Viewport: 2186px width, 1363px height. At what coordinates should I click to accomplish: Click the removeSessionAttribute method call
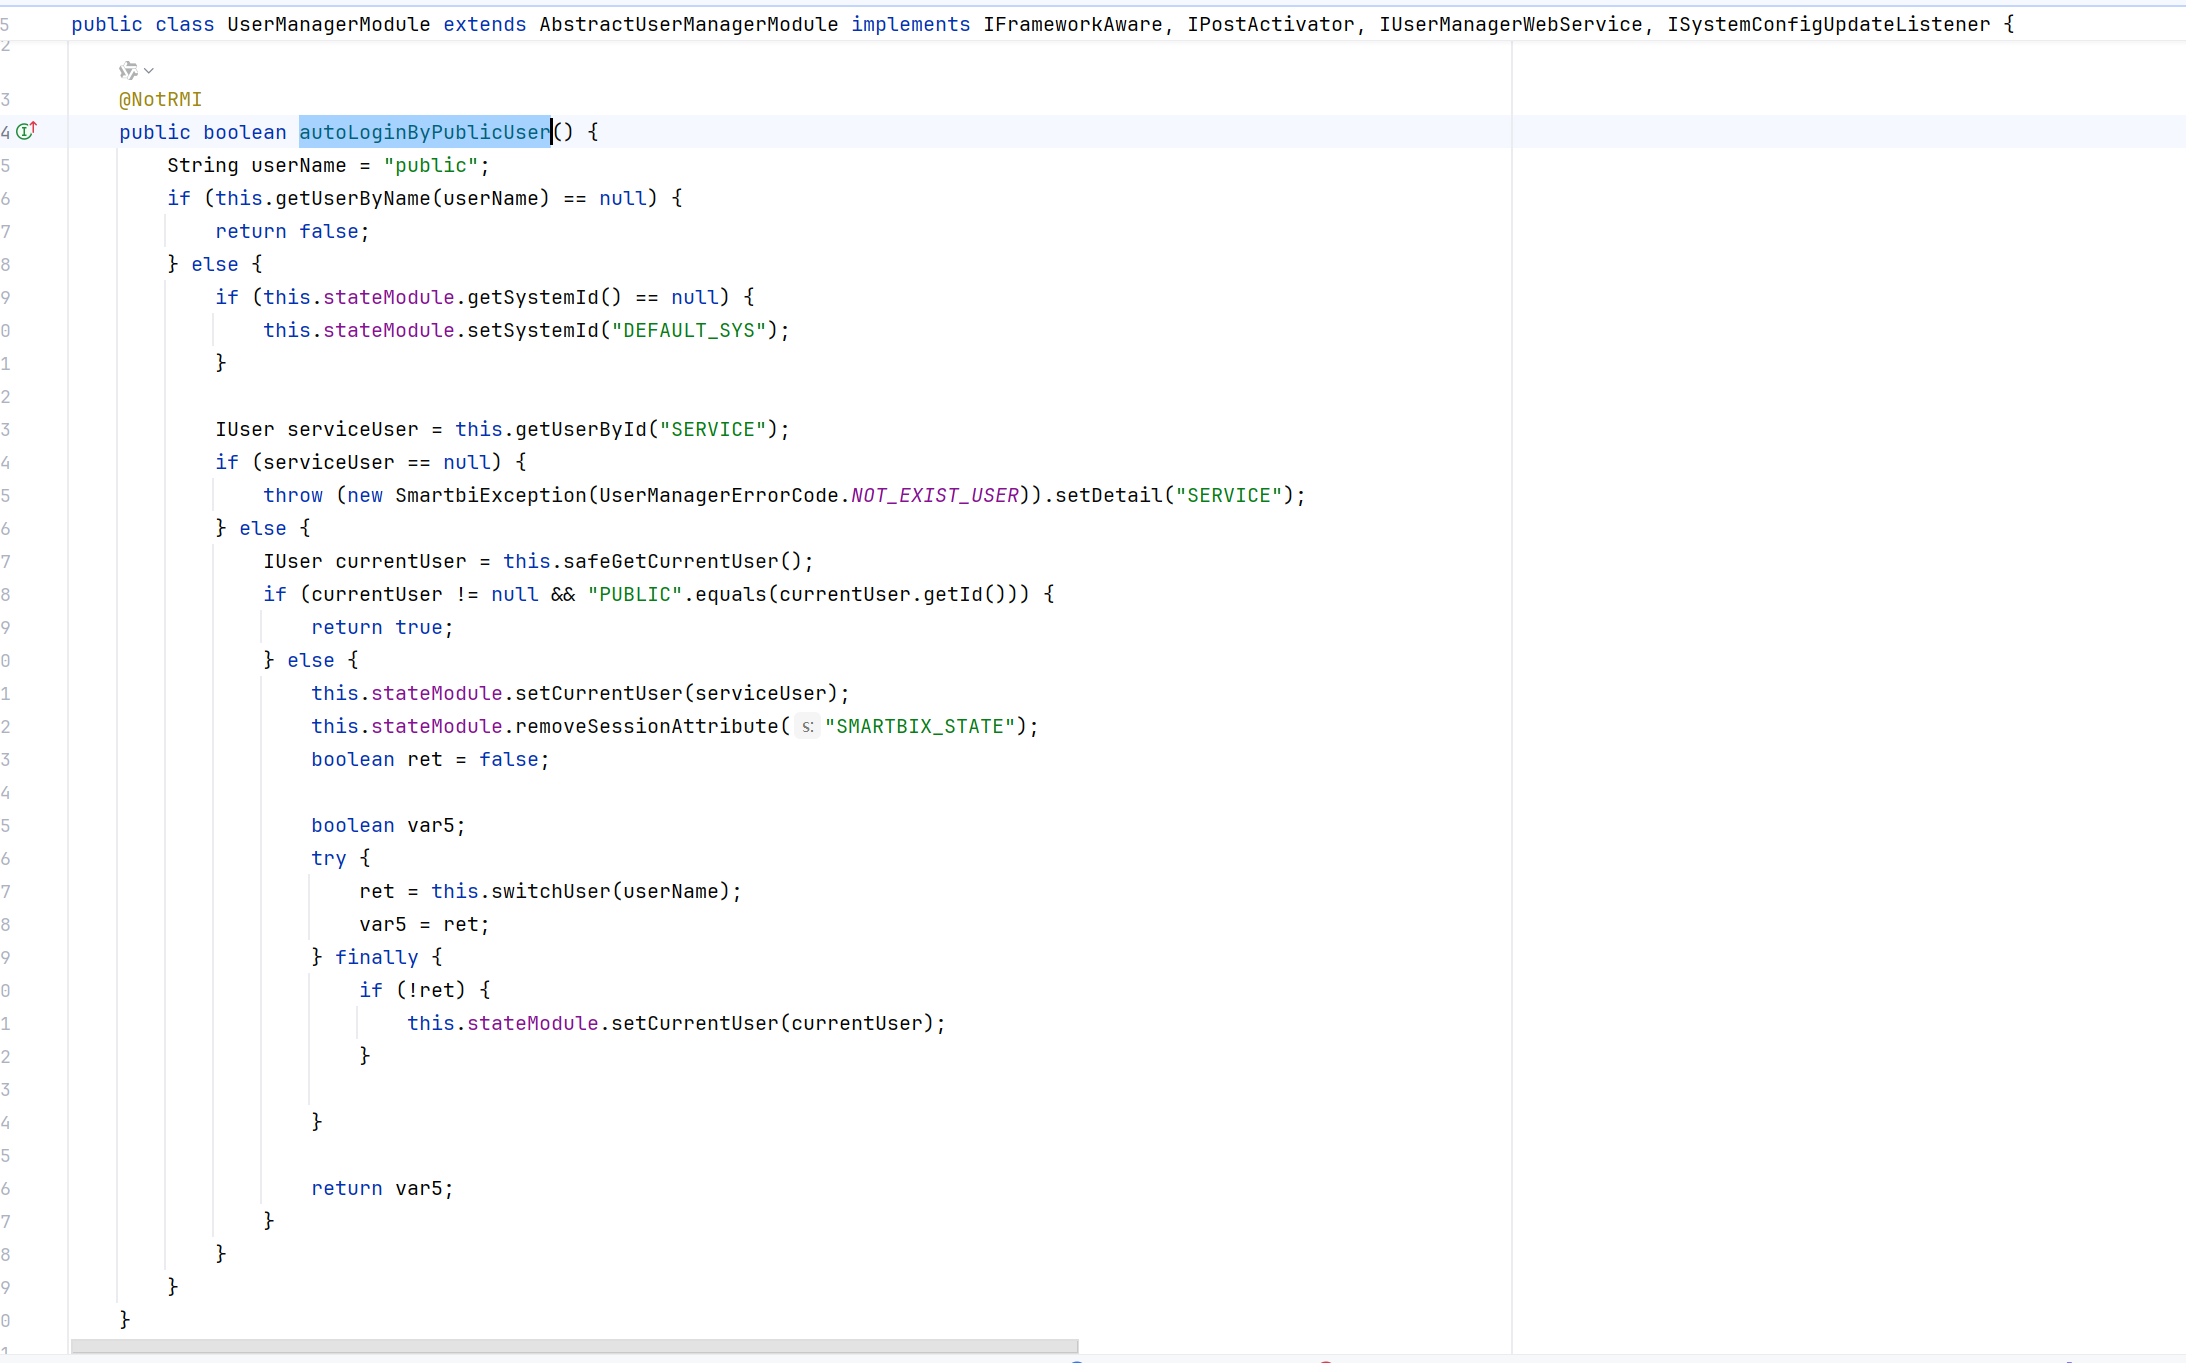(646, 726)
